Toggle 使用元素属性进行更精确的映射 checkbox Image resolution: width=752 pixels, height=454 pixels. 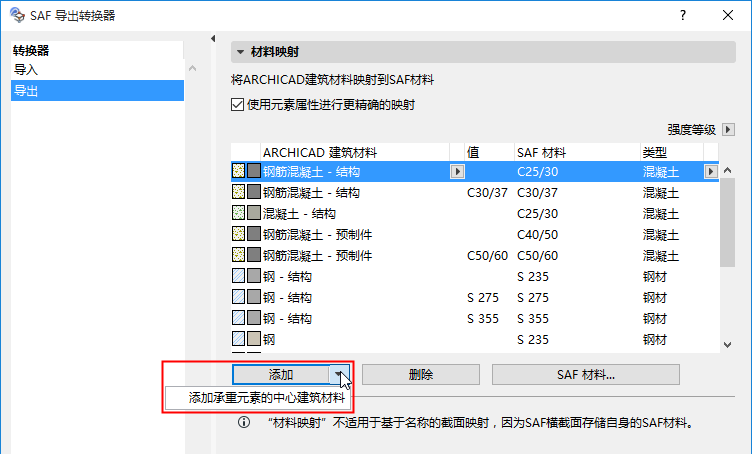(x=237, y=105)
